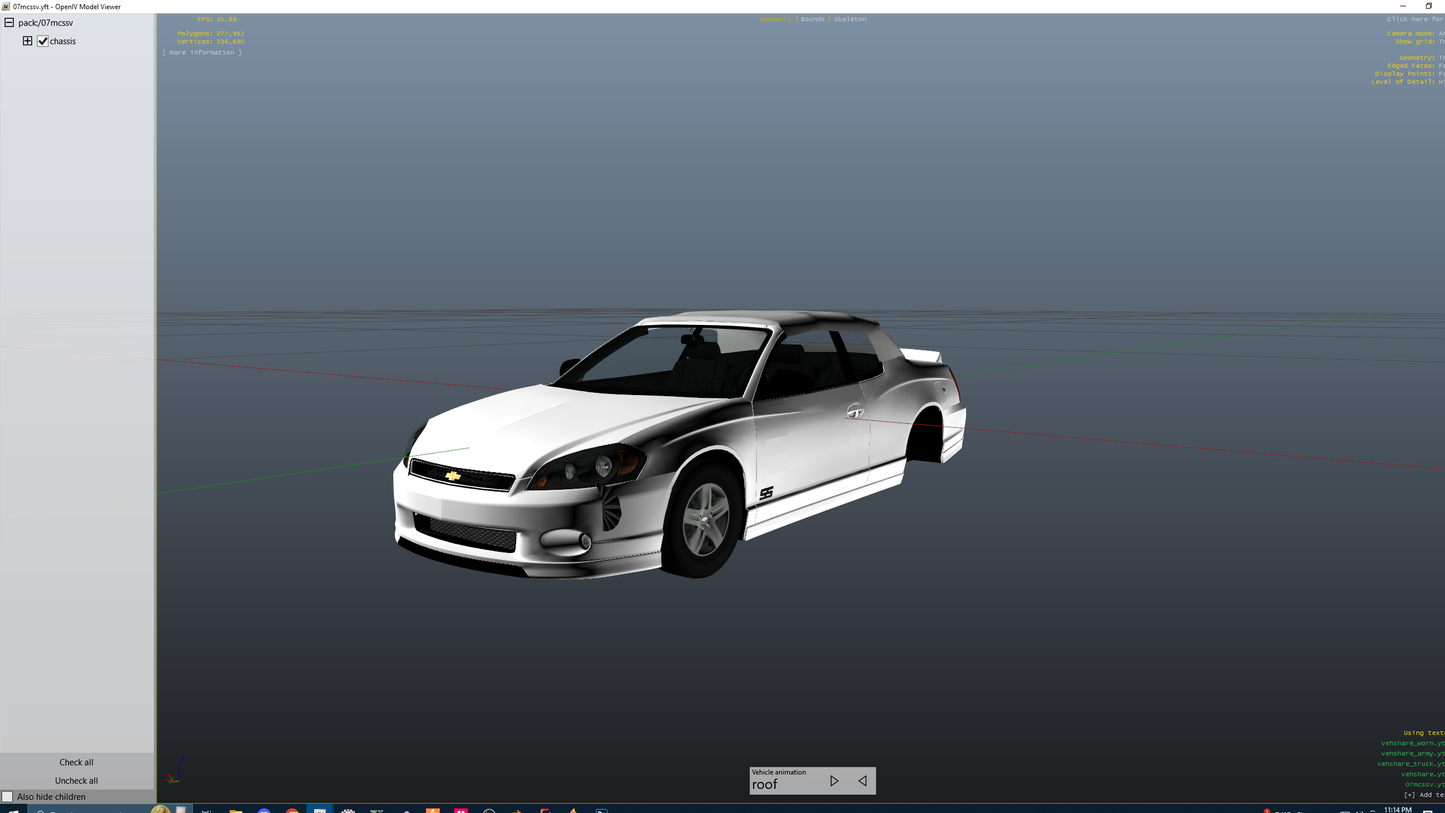Expand the chassis tree node
The width and height of the screenshot is (1445, 813).
(x=27, y=41)
